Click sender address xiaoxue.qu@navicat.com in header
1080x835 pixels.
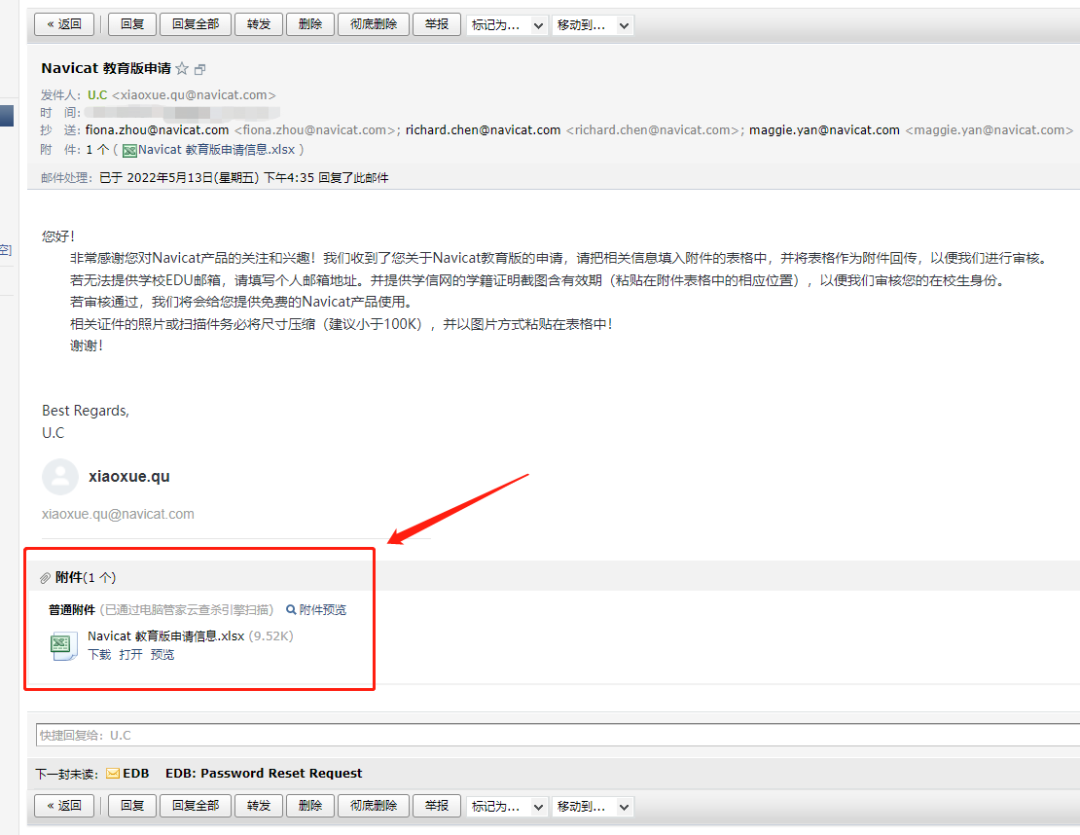tap(194, 95)
